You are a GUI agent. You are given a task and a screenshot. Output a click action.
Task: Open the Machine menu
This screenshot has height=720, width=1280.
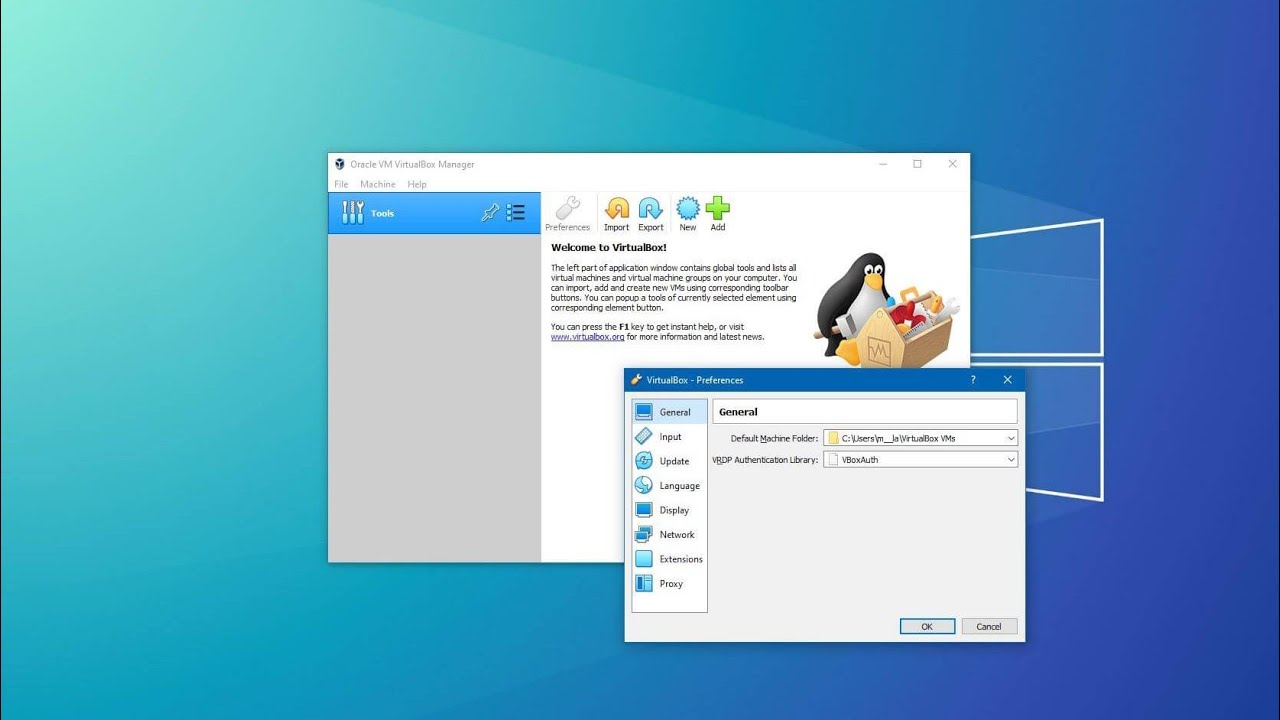[x=378, y=184]
